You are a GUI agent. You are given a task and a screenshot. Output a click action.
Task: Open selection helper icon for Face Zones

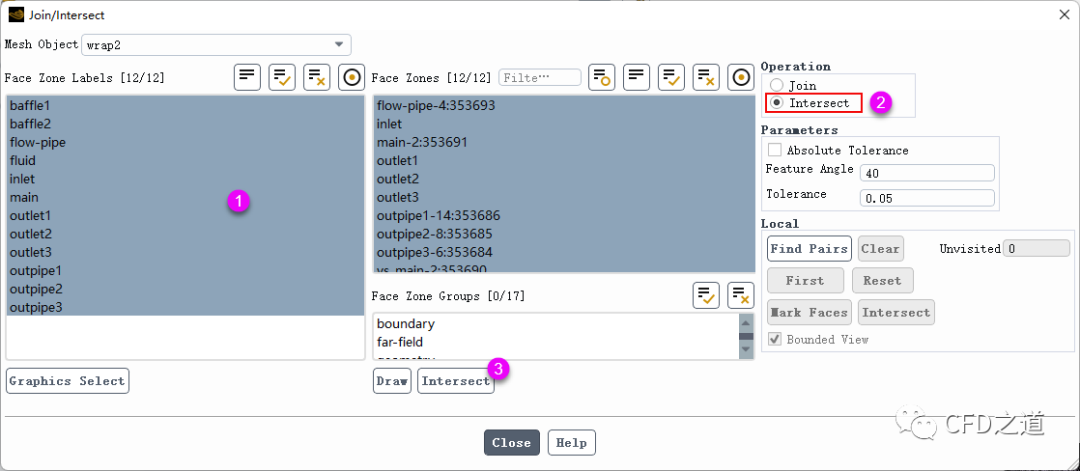pos(741,77)
